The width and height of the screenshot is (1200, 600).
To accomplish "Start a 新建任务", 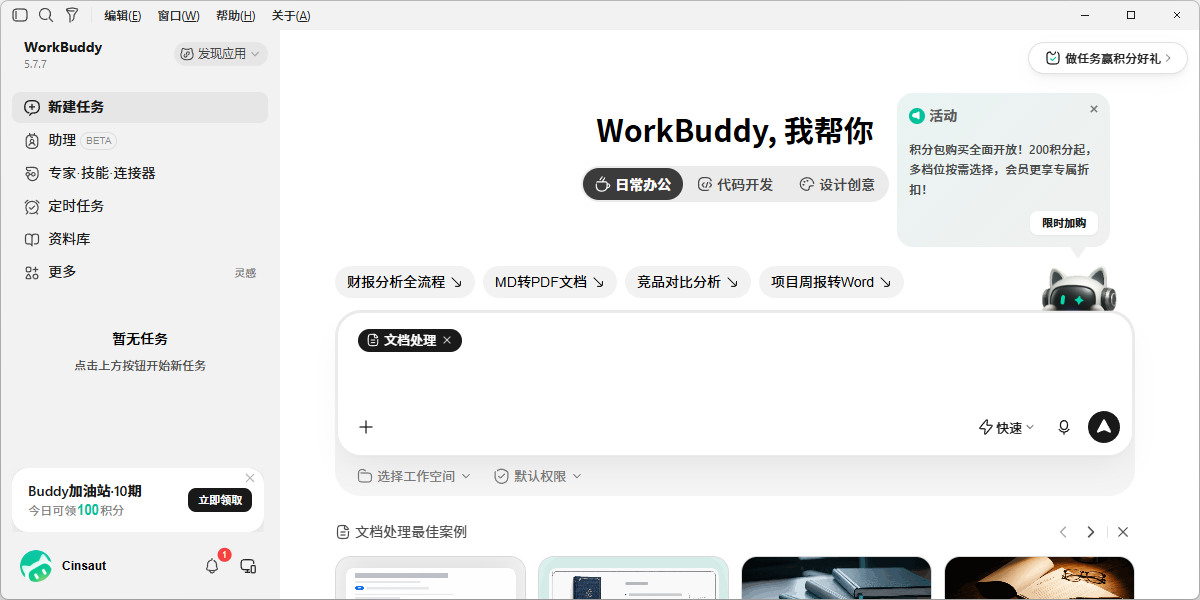I will (x=140, y=107).
